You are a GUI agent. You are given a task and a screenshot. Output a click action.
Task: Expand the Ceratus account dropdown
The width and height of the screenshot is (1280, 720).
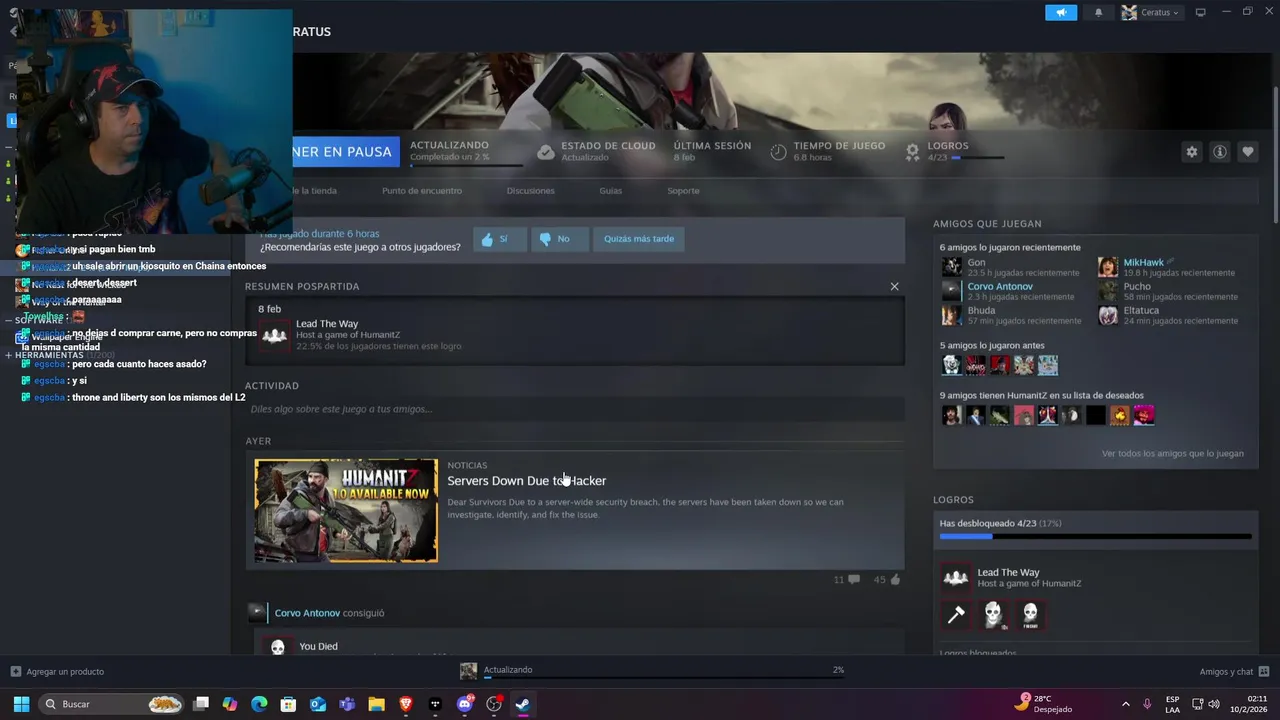[x=1151, y=12]
